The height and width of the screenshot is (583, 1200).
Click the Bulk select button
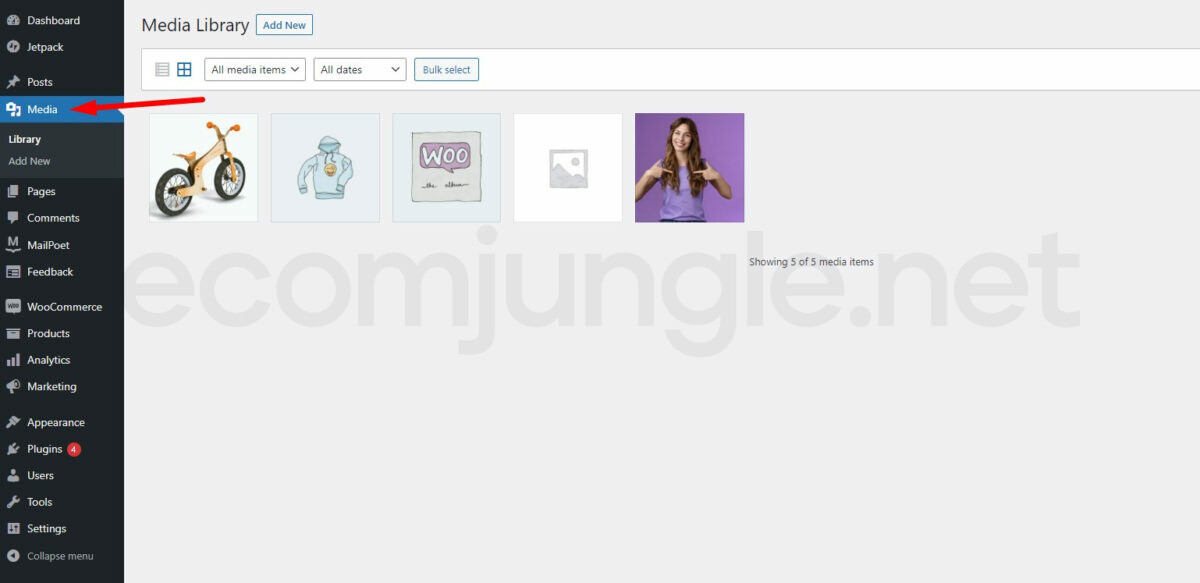point(446,70)
